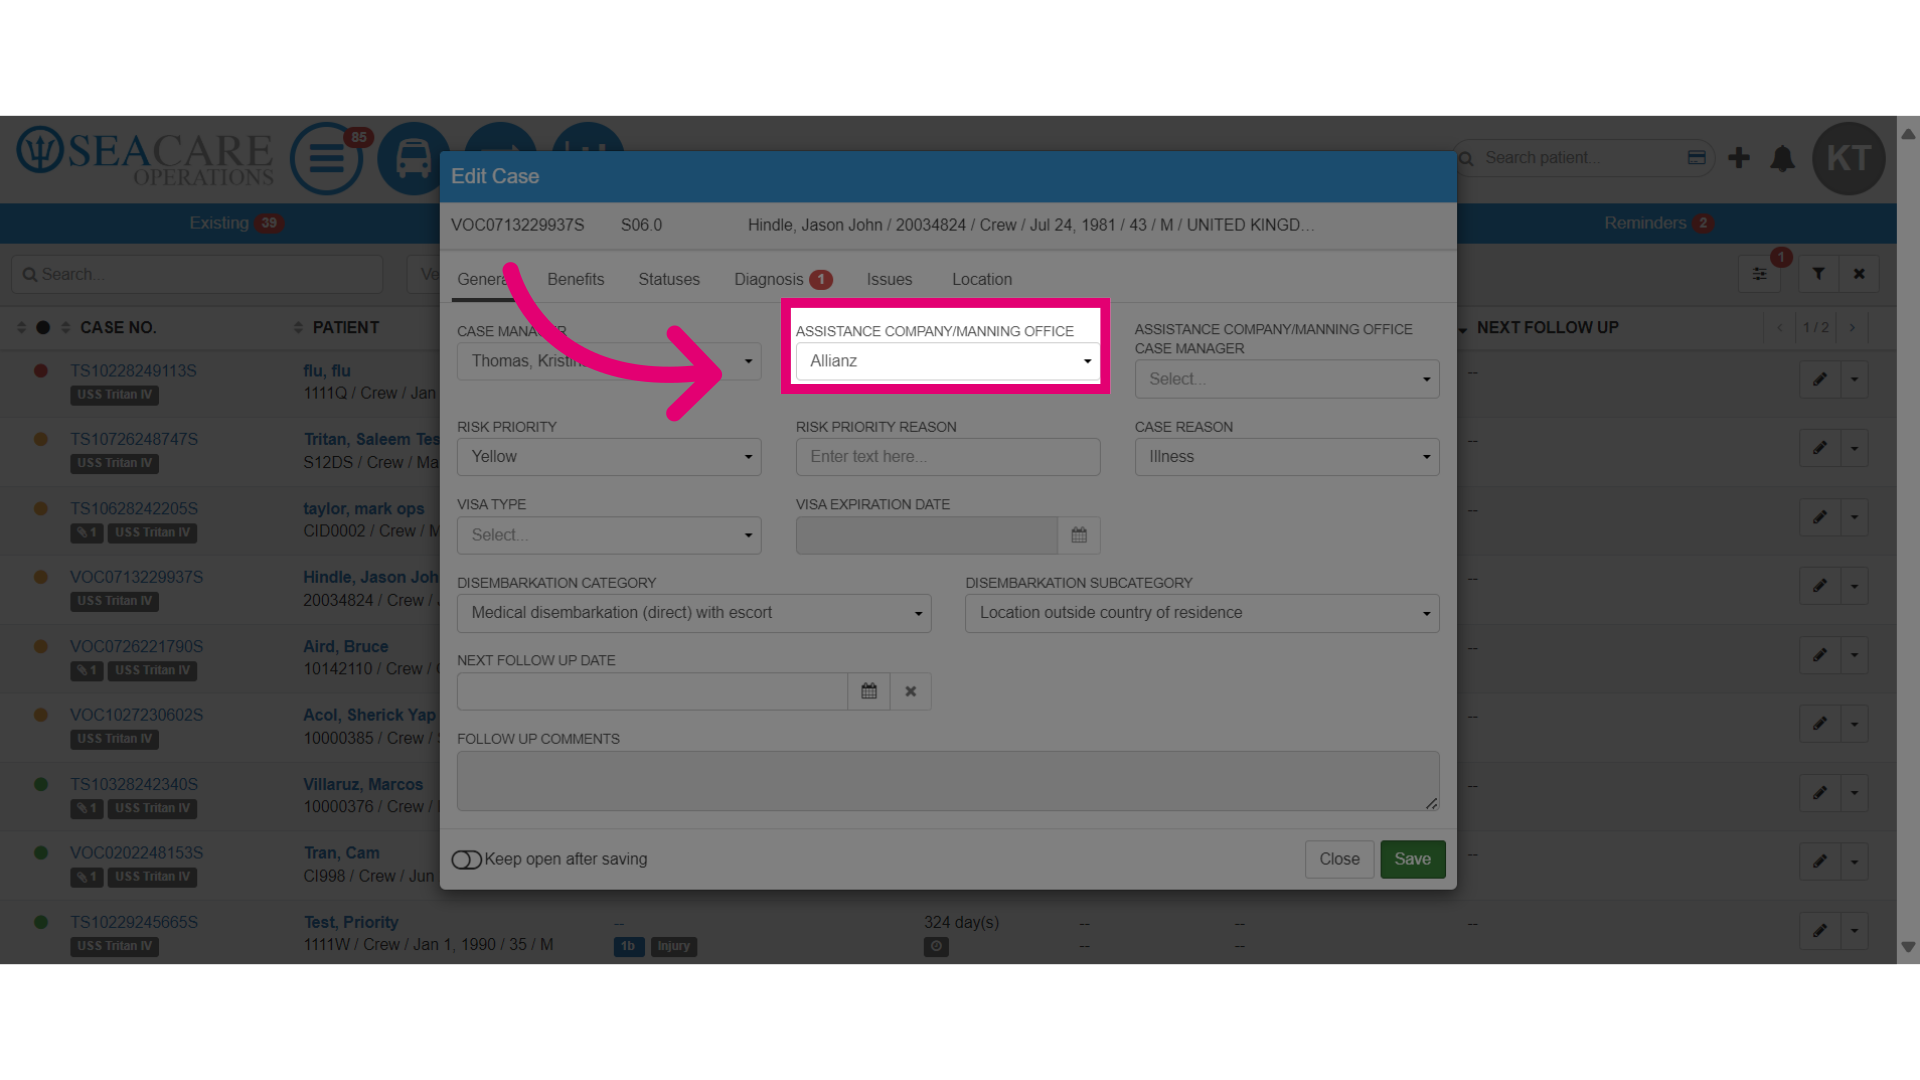Open the Disembarkation Category dropdown
The image size is (1920, 1080).
pos(694,613)
